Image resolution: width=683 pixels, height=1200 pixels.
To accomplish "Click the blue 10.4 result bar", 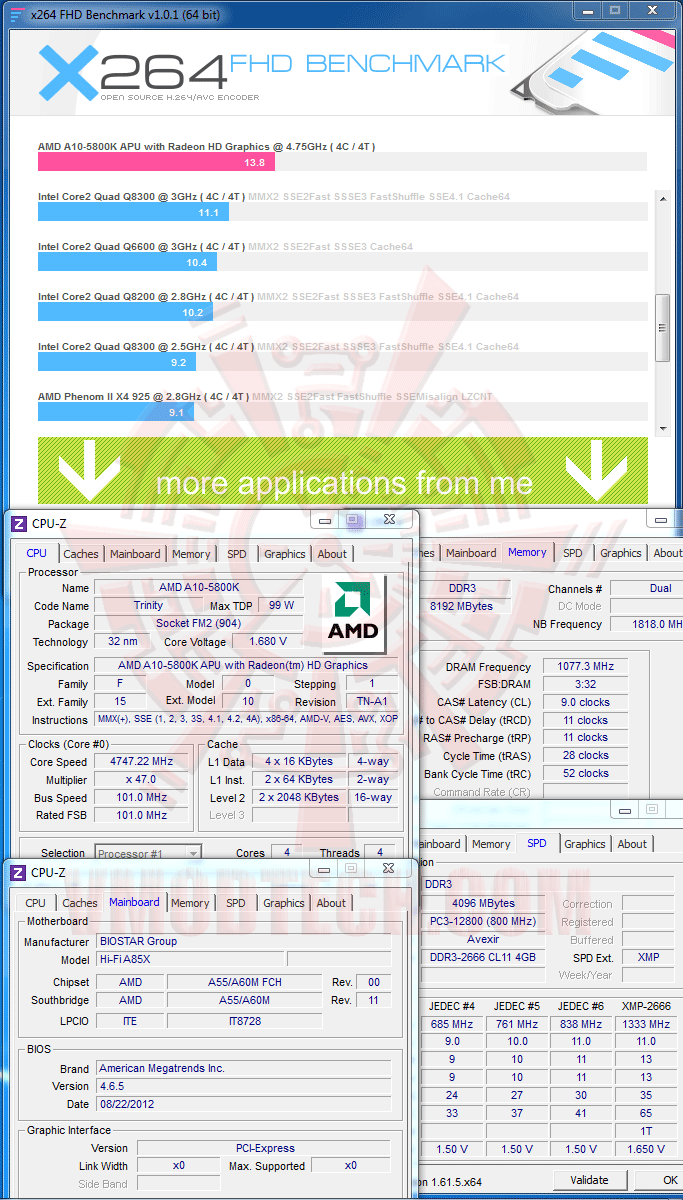I will coord(127,262).
